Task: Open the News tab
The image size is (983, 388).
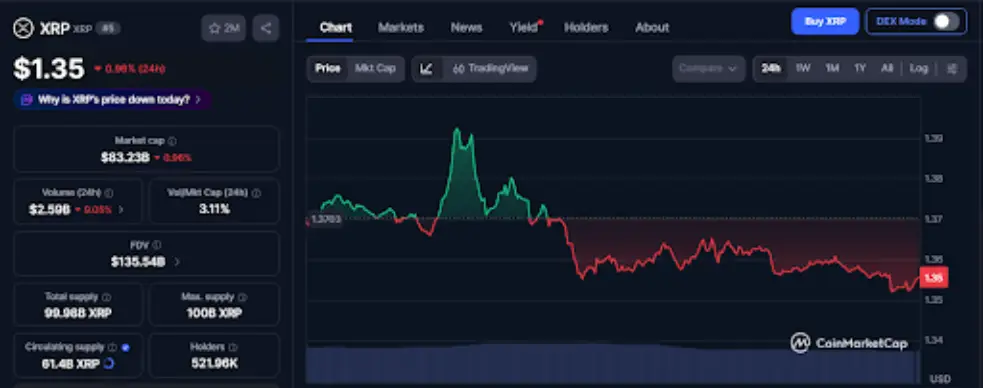Action: pyautogui.click(x=466, y=28)
